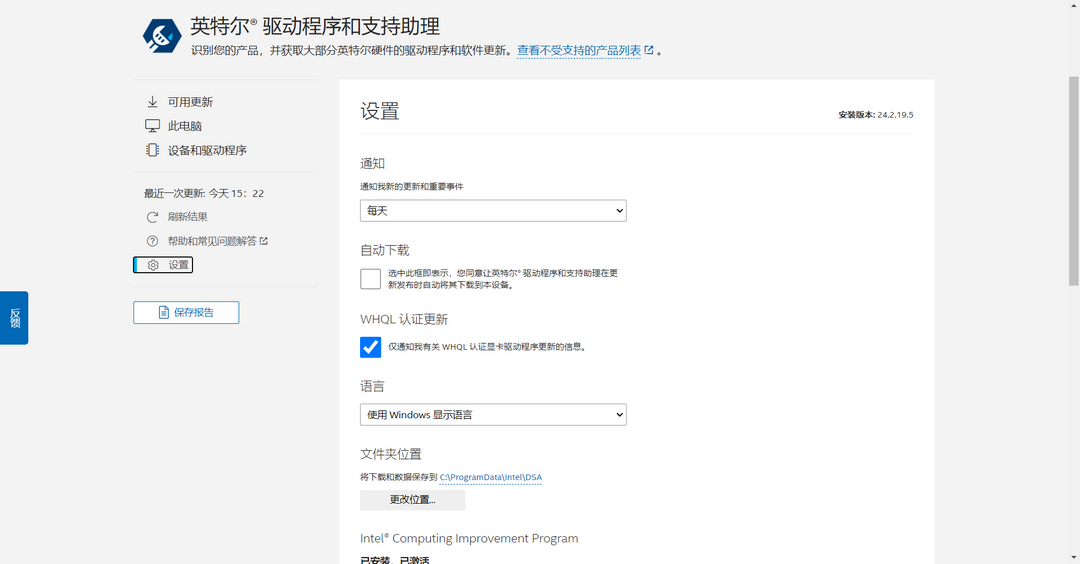Screen dimensions: 1080x564
Task: Click the download icon beside 可用更新
Action: pyautogui.click(x=152, y=102)
